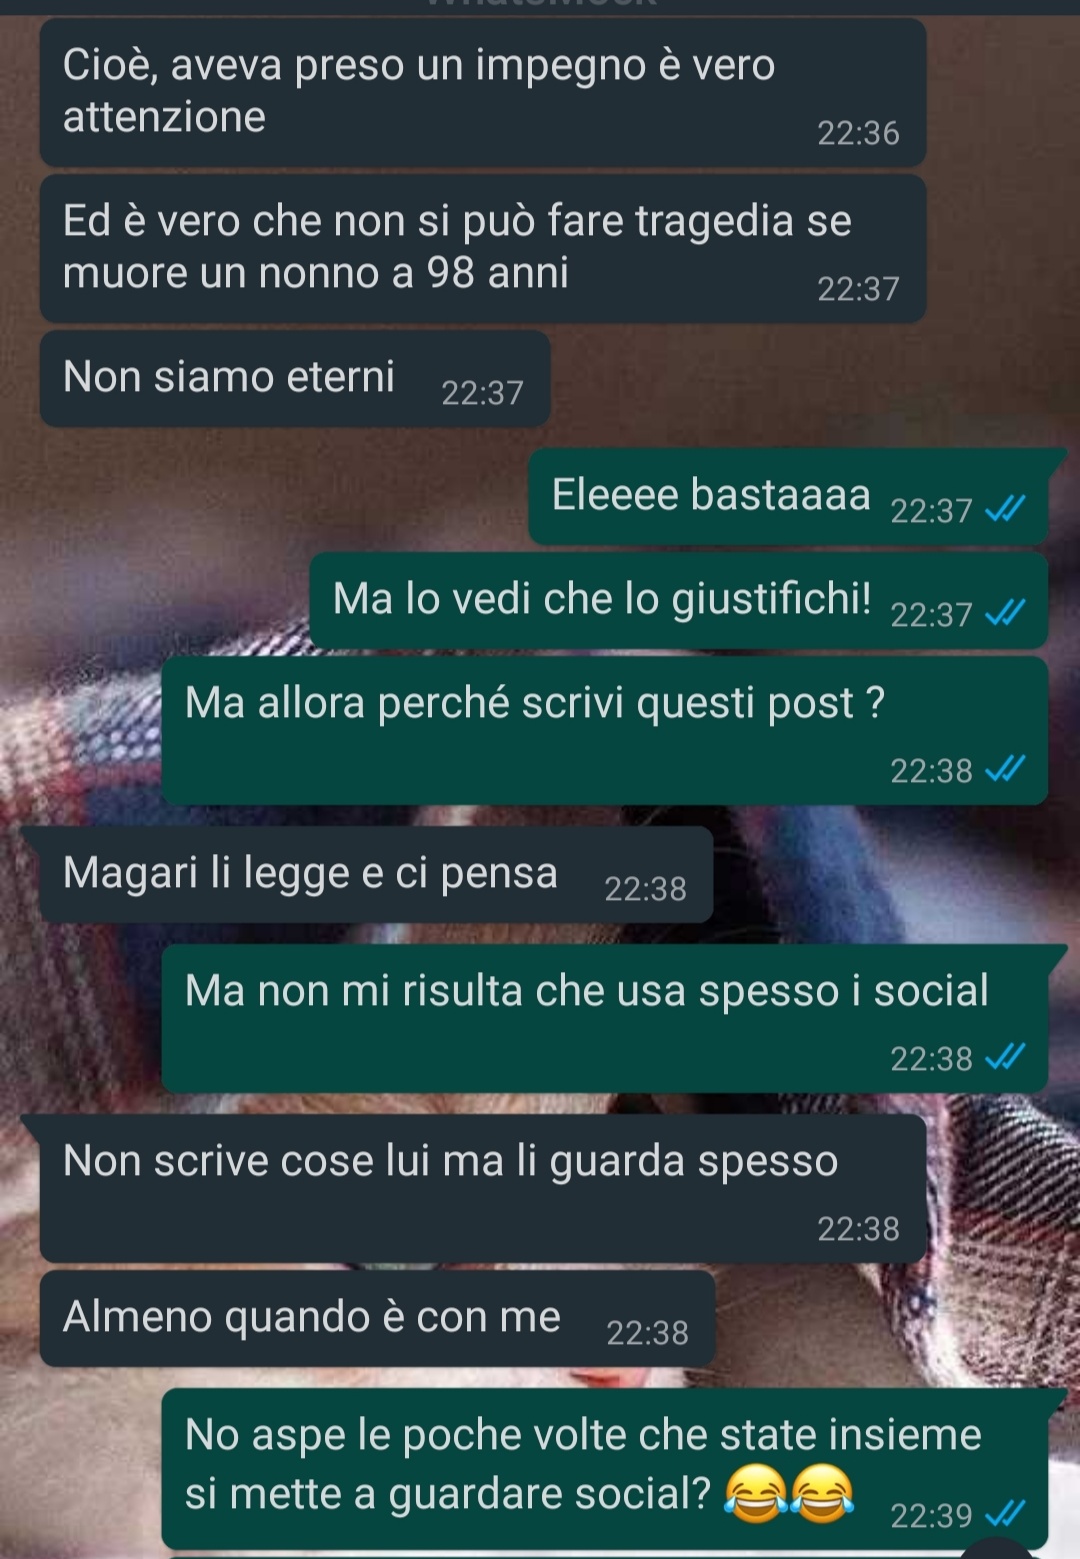1080x1559 pixels.
Task: Click the first laughing-crying emoji
Action: [754, 1494]
